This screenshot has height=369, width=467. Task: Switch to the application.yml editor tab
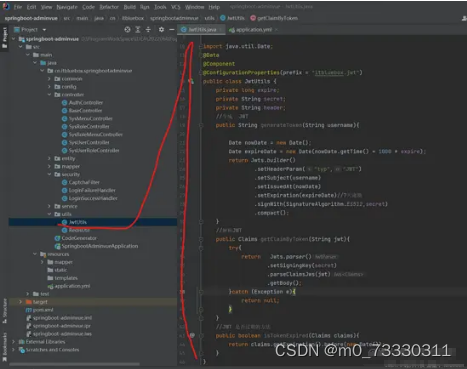[x=254, y=30]
